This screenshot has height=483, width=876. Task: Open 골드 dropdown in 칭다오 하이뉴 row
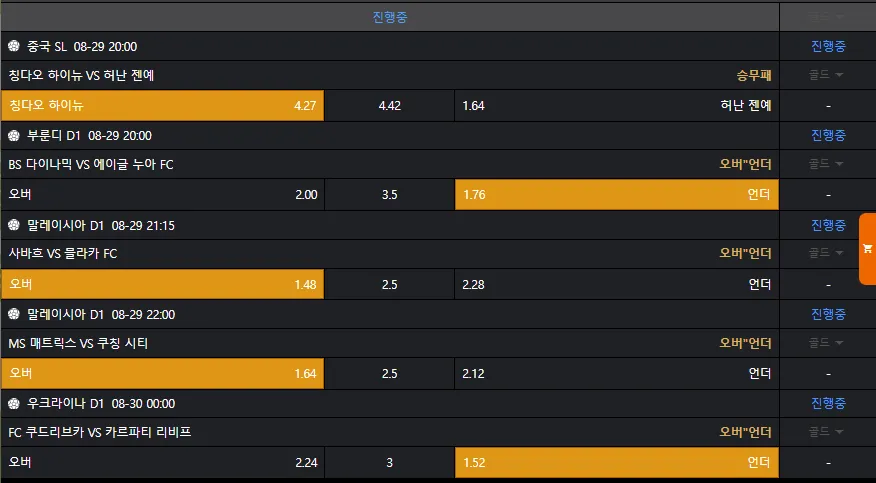pyautogui.click(x=827, y=75)
